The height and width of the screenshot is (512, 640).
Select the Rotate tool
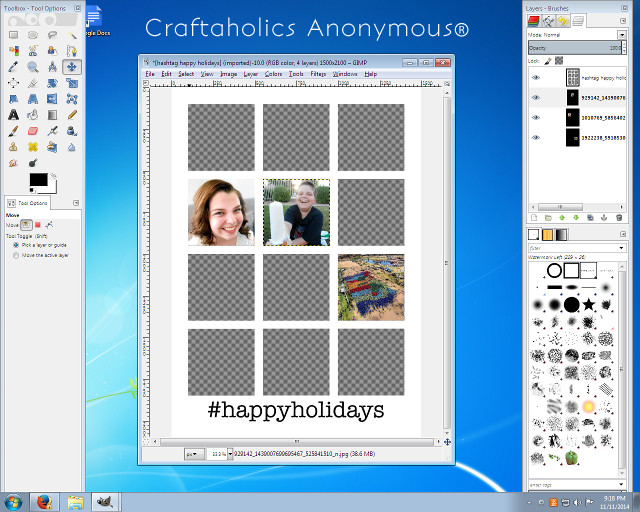point(52,83)
